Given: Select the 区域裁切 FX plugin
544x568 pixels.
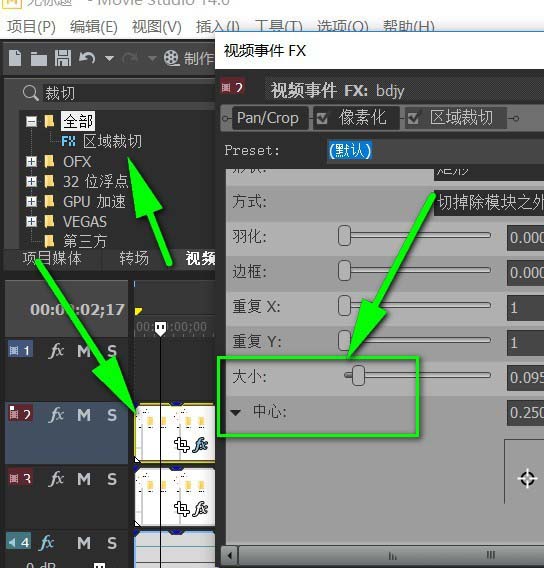Looking at the screenshot, I should point(112,141).
